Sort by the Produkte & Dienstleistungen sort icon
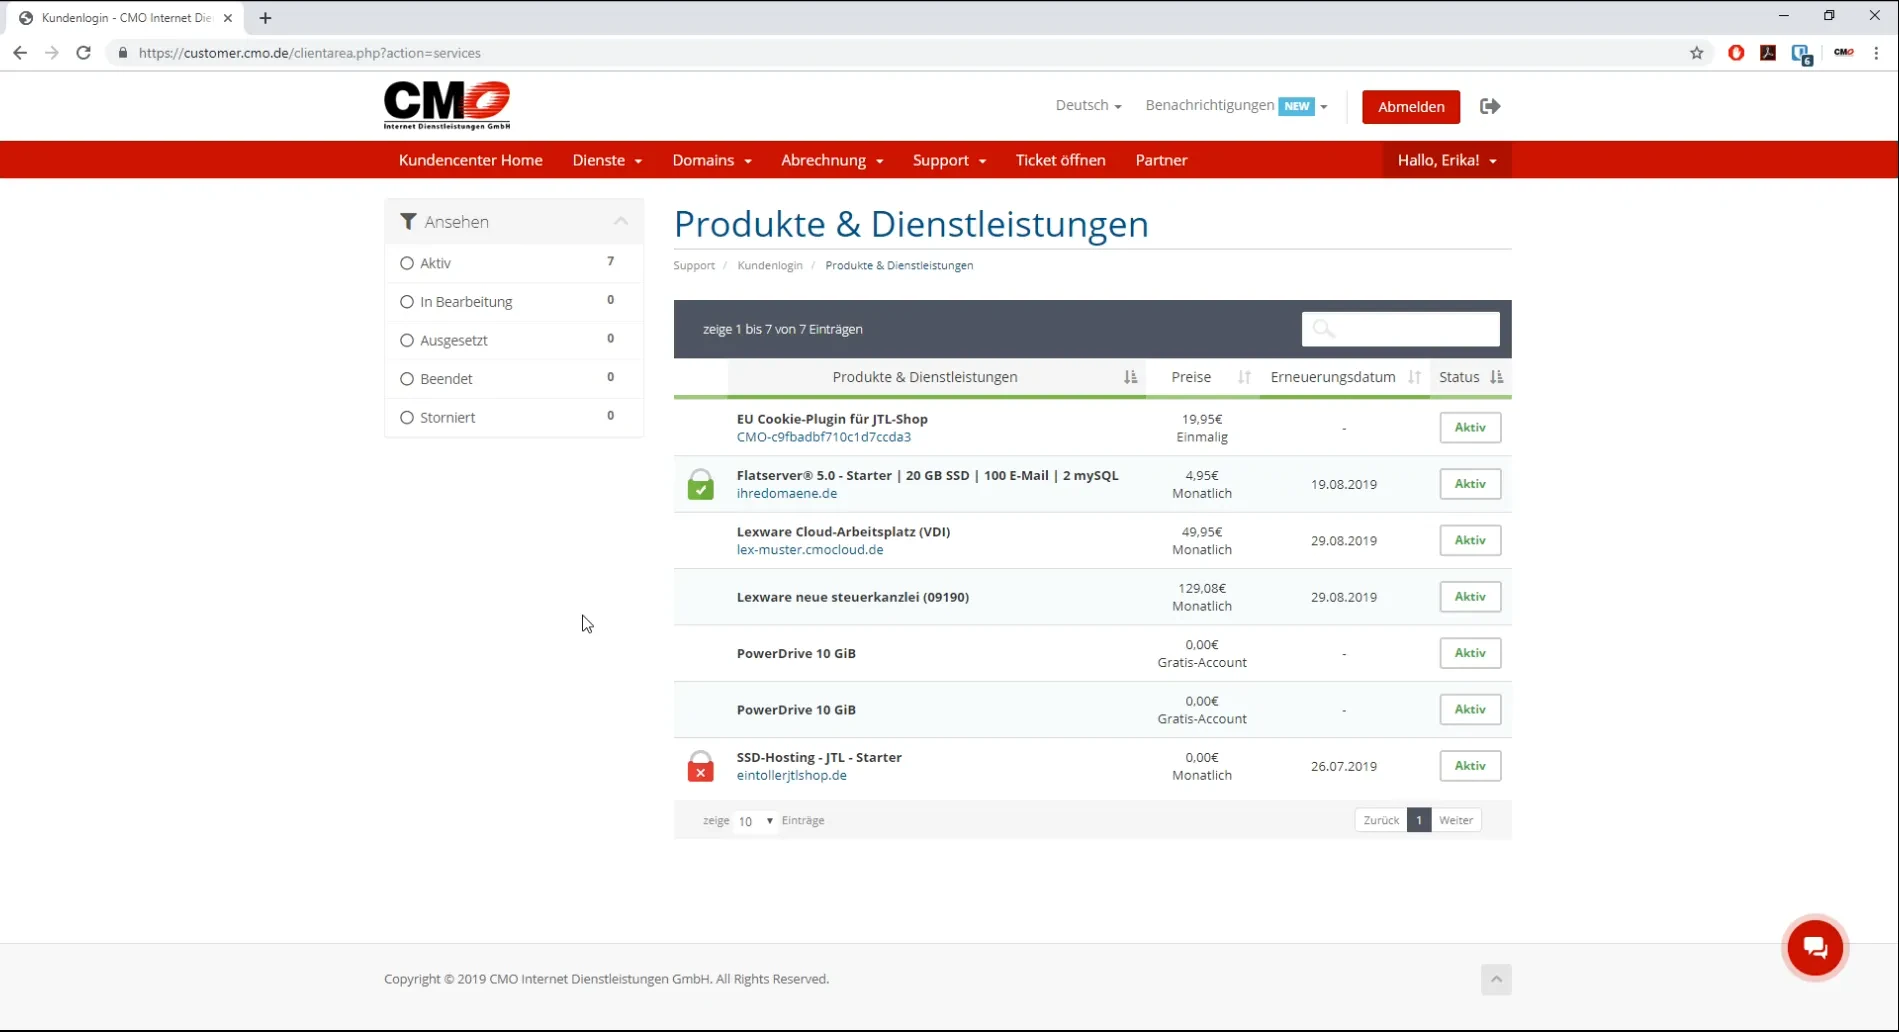Screen dimensions: 1899x1032 pos(1130,377)
